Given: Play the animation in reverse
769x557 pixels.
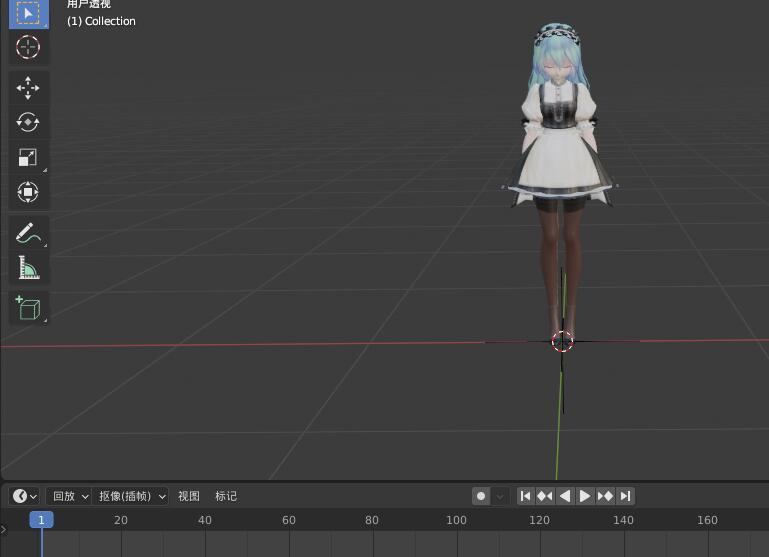Looking at the screenshot, I should click(565, 496).
